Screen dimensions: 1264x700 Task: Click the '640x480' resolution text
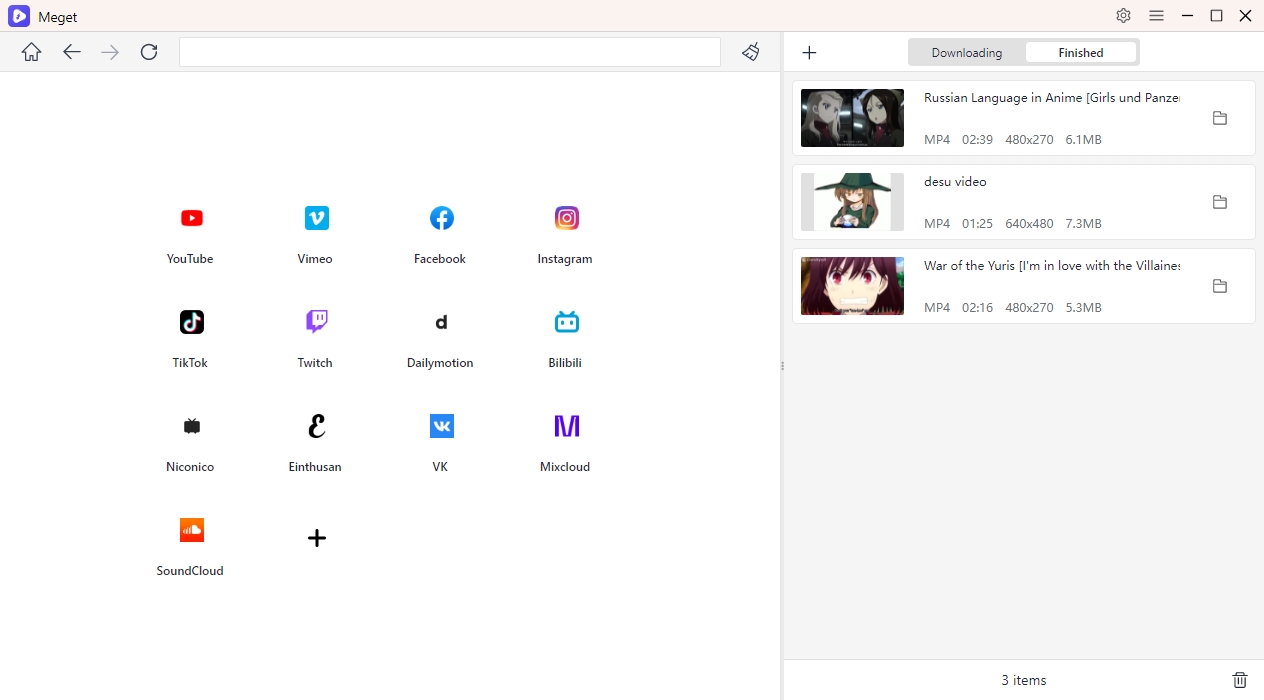[1030, 224]
